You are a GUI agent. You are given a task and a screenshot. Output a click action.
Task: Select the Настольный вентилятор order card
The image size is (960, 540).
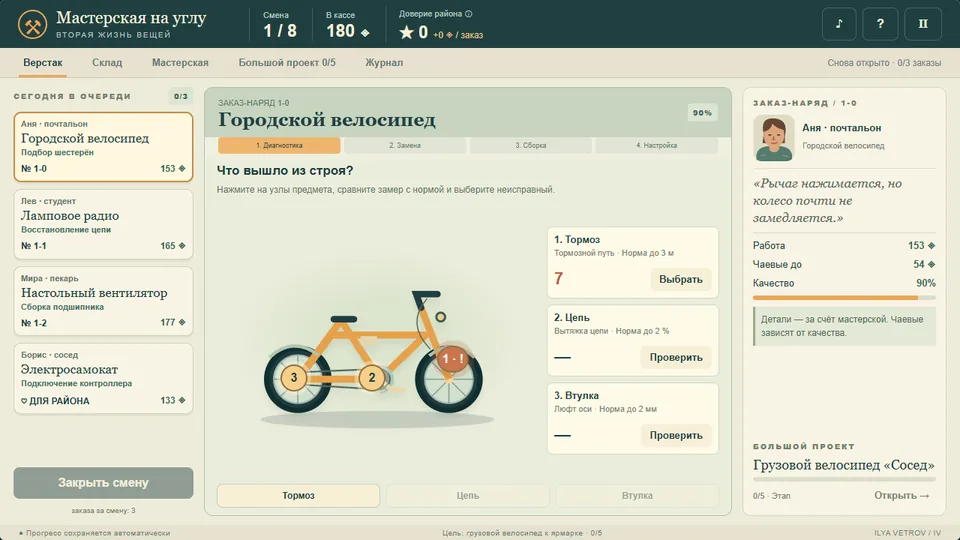click(x=103, y=301)
